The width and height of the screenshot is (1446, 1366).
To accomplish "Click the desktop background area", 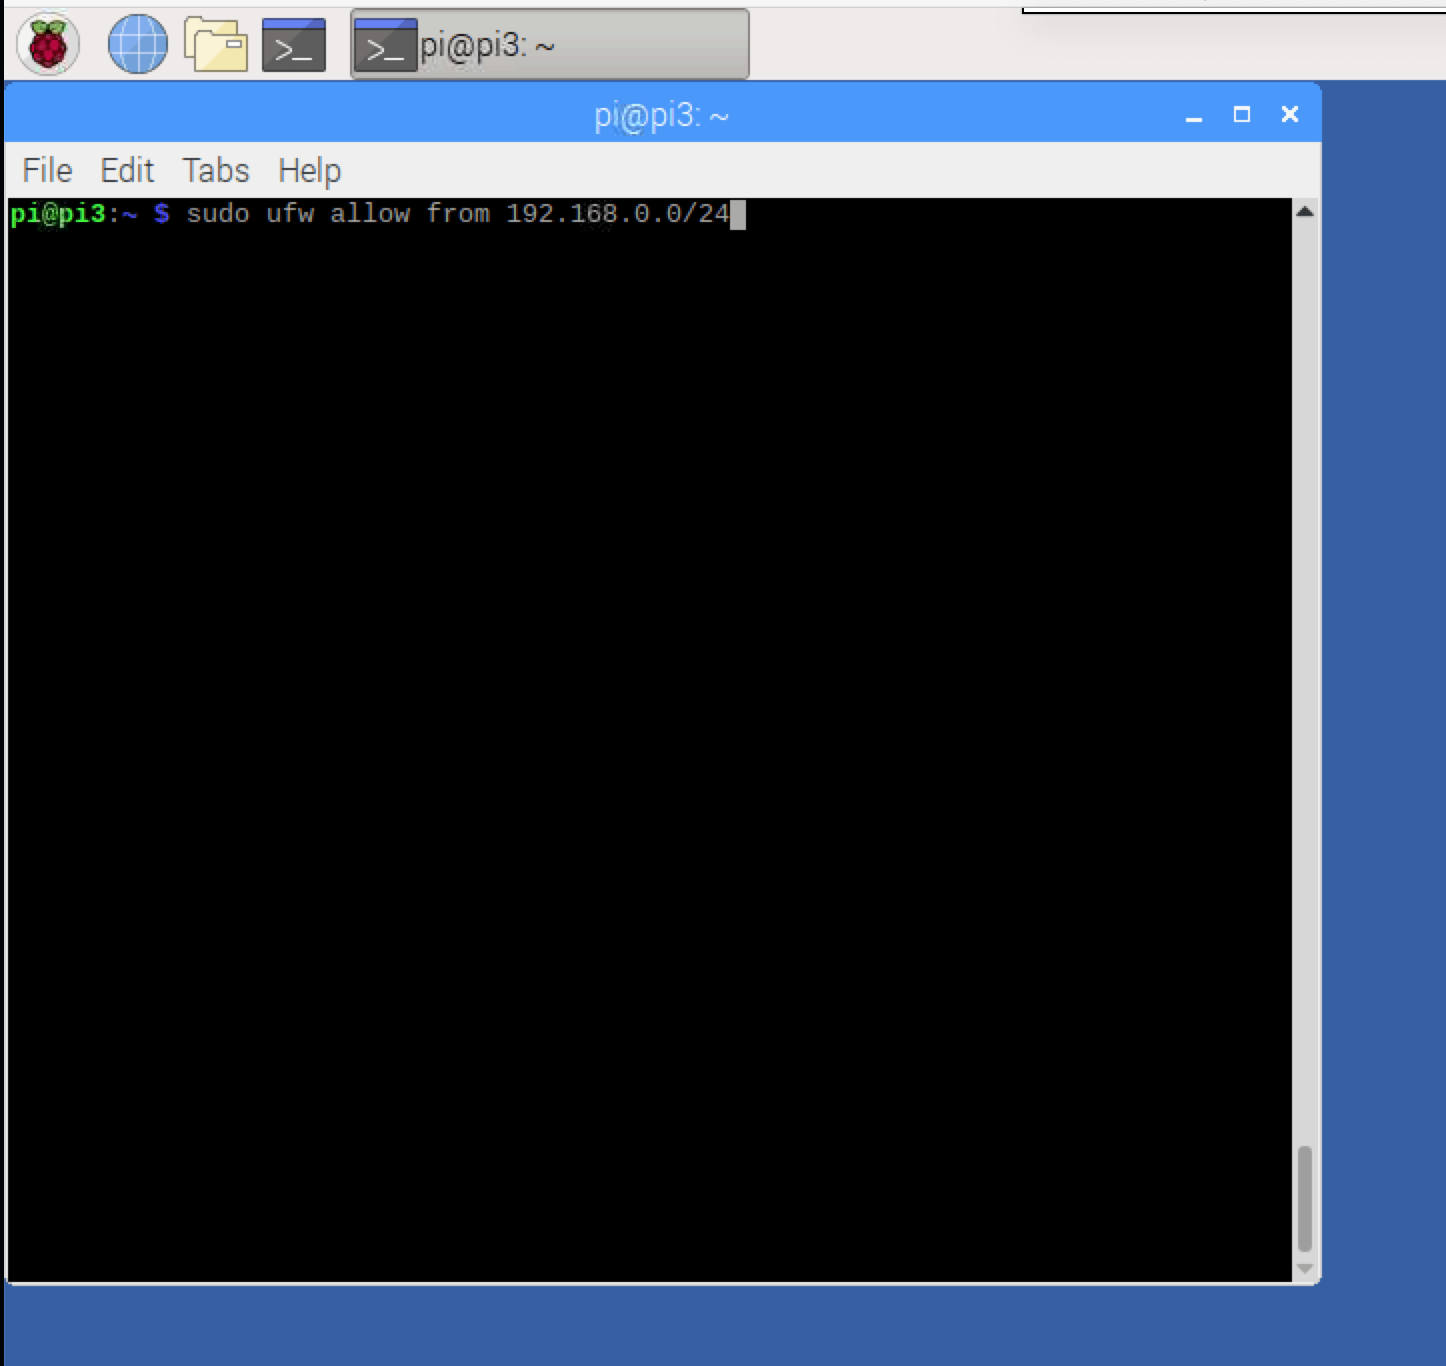I will pos(1390,700).
